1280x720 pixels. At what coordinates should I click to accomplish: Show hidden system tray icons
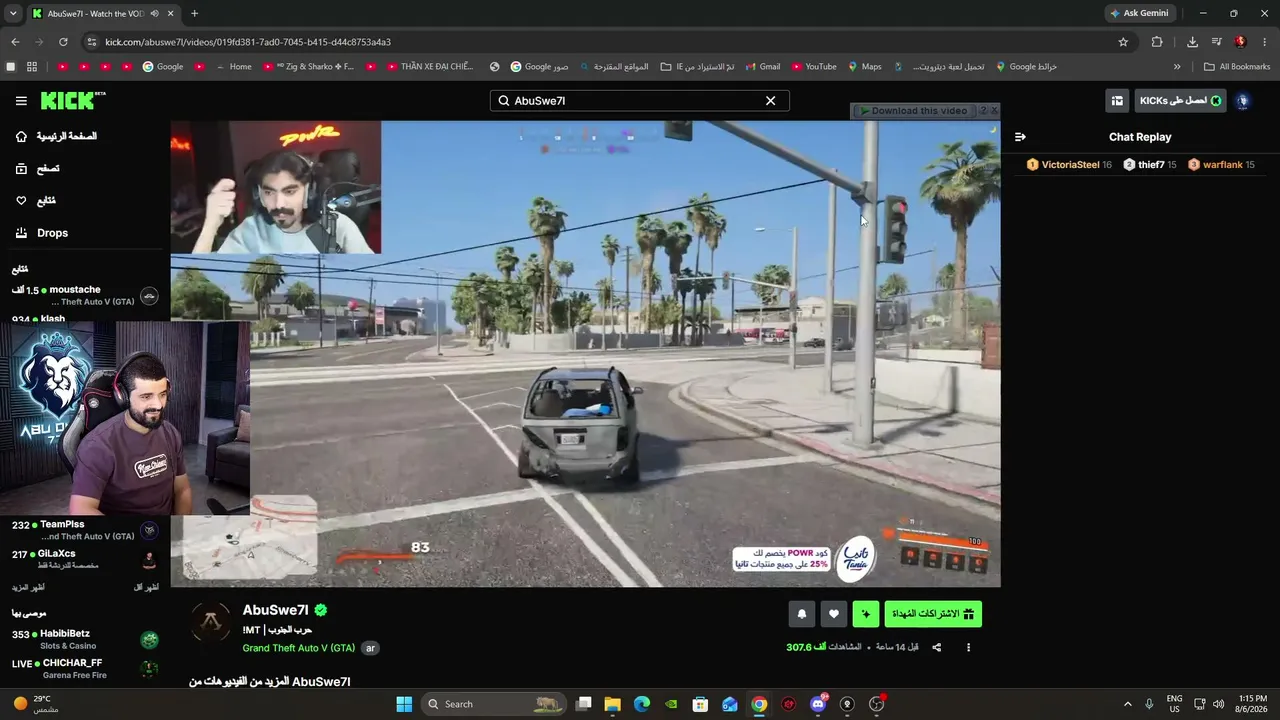pos(1128,704)
